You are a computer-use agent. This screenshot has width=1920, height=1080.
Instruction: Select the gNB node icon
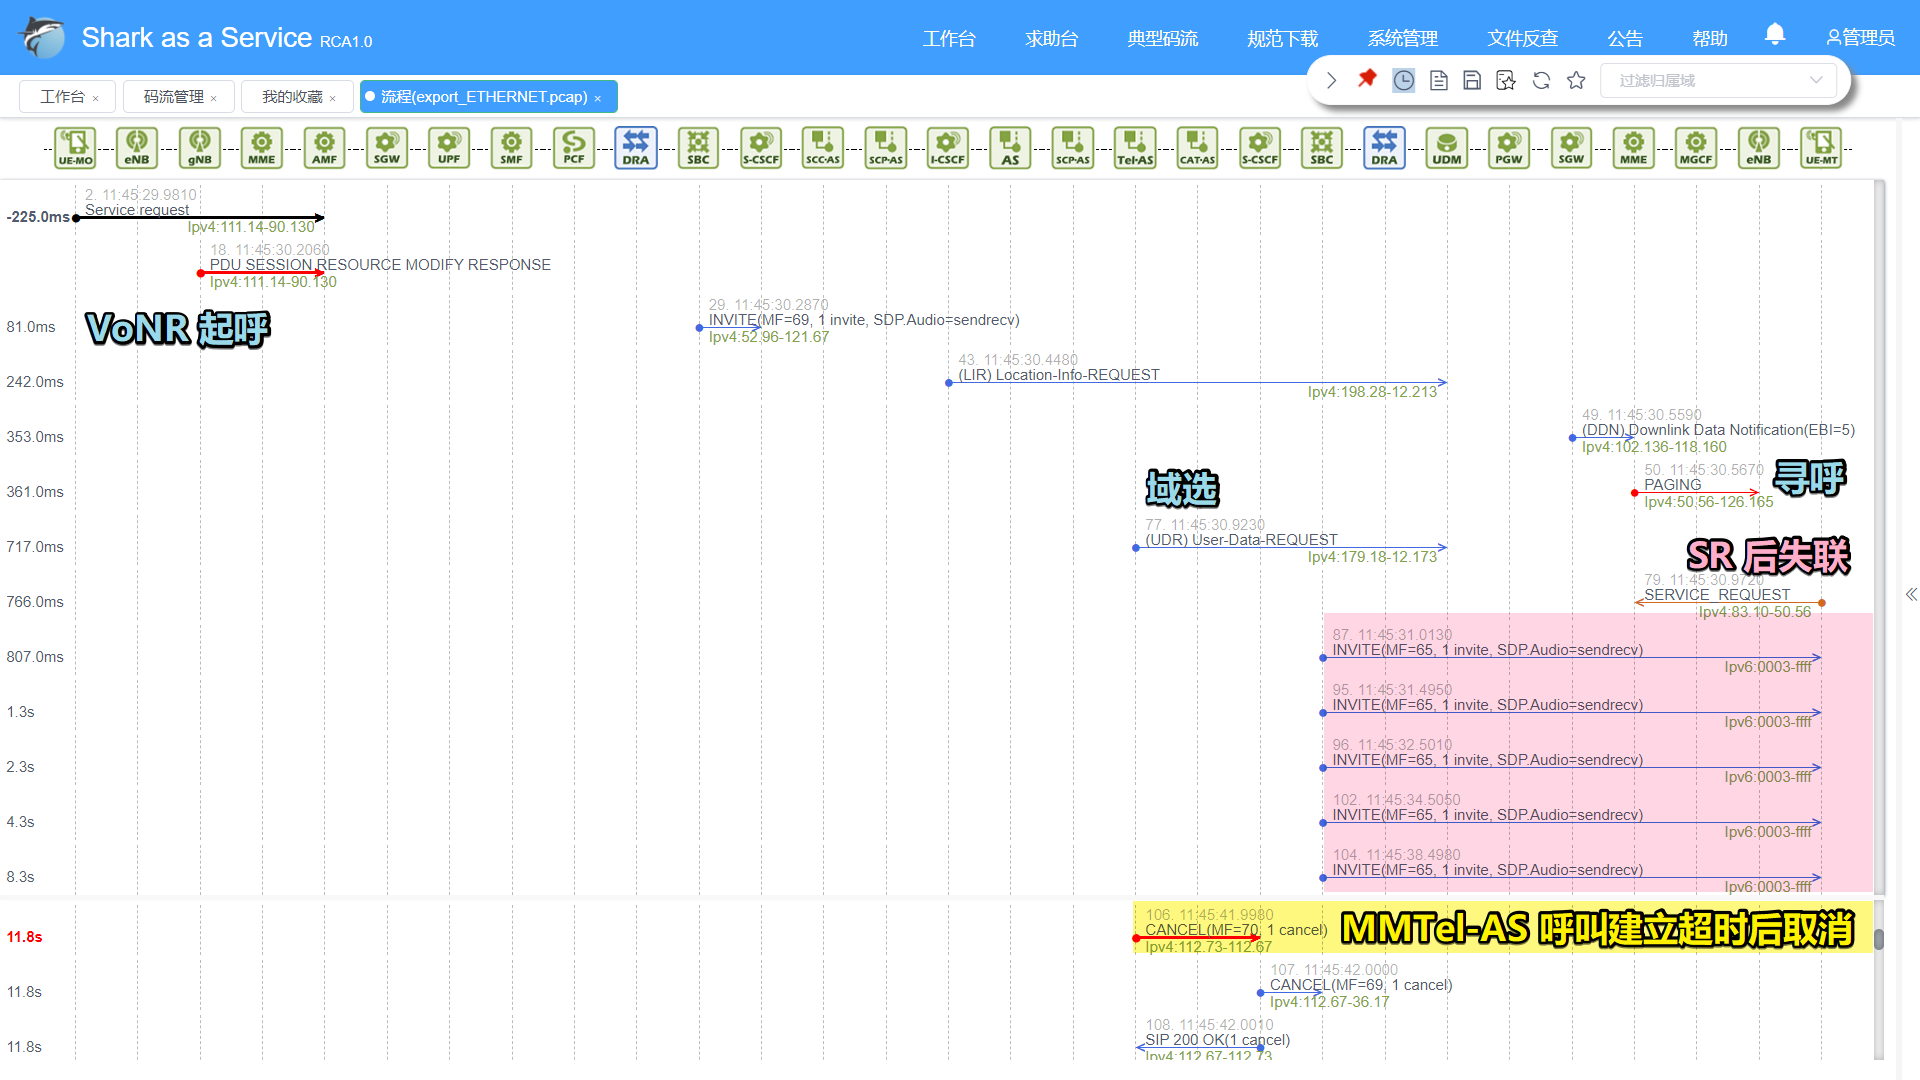point(200,147)
